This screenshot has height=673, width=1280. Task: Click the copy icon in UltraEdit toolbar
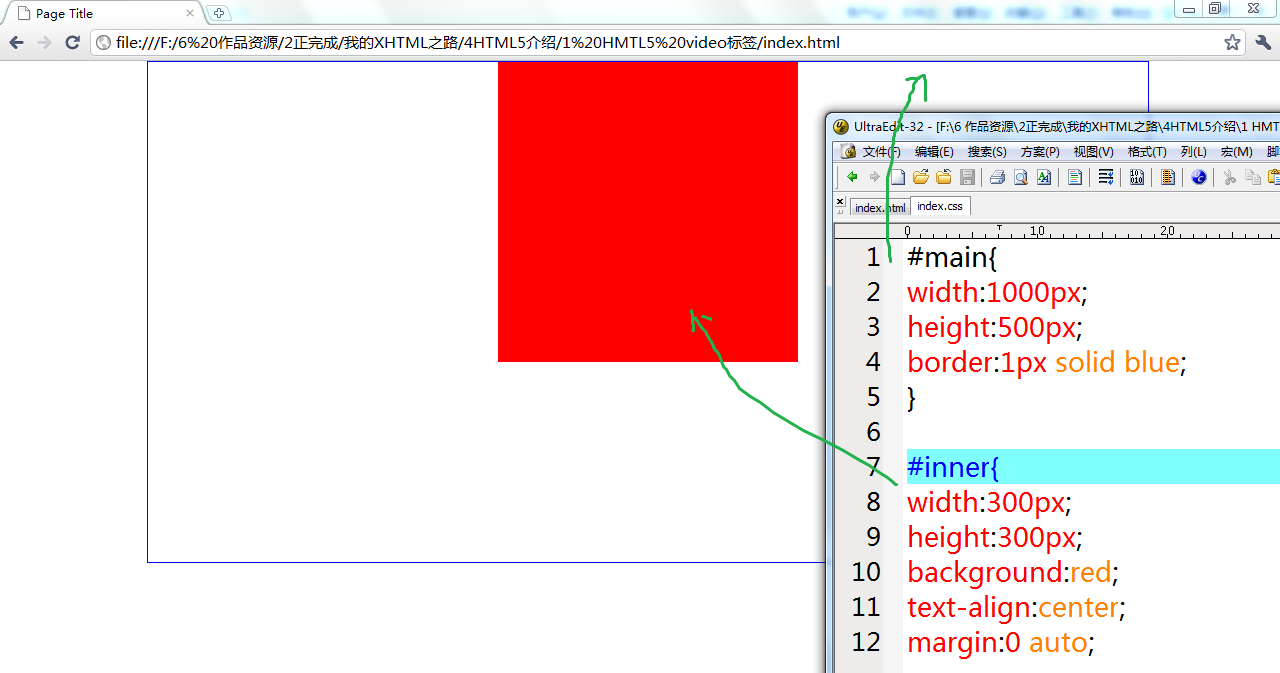point(1252,177)
